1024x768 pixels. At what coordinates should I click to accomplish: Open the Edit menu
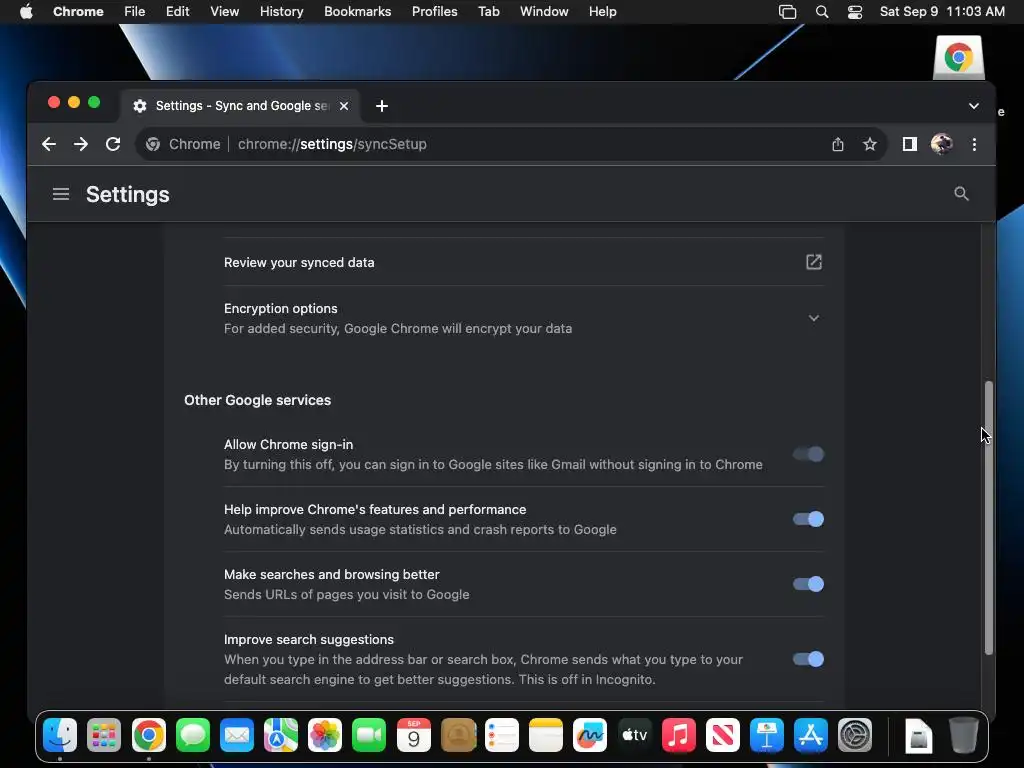tap(177, 11)
